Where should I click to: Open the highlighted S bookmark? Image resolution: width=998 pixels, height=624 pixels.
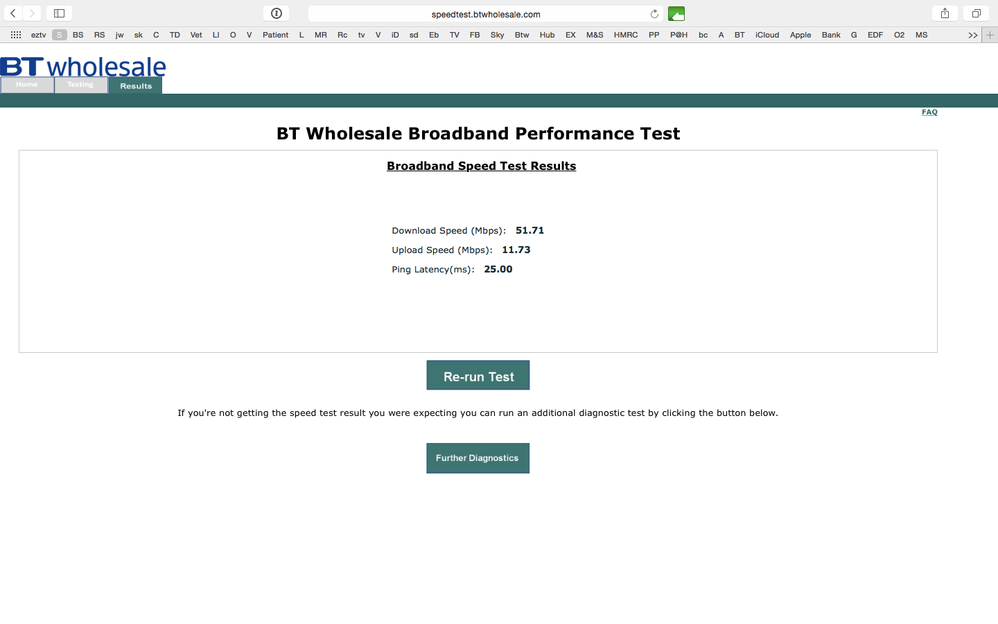point(59,35)
